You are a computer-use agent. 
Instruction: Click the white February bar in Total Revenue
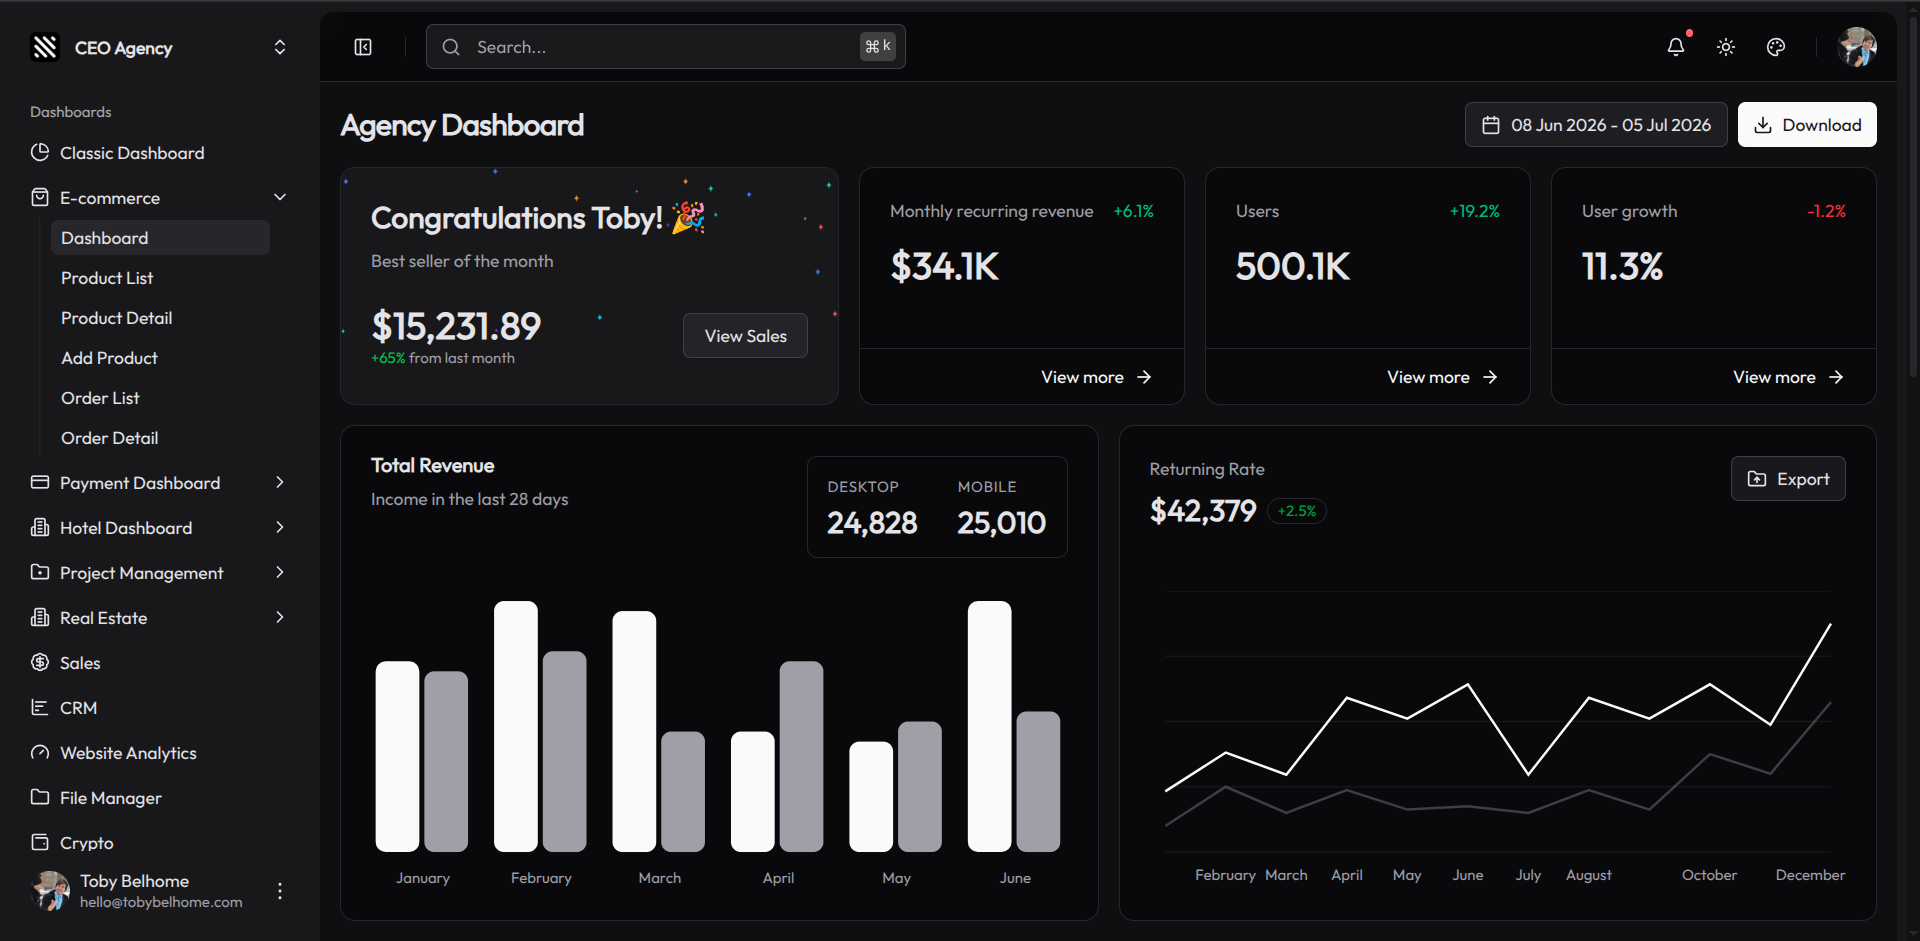coord(516,726)
